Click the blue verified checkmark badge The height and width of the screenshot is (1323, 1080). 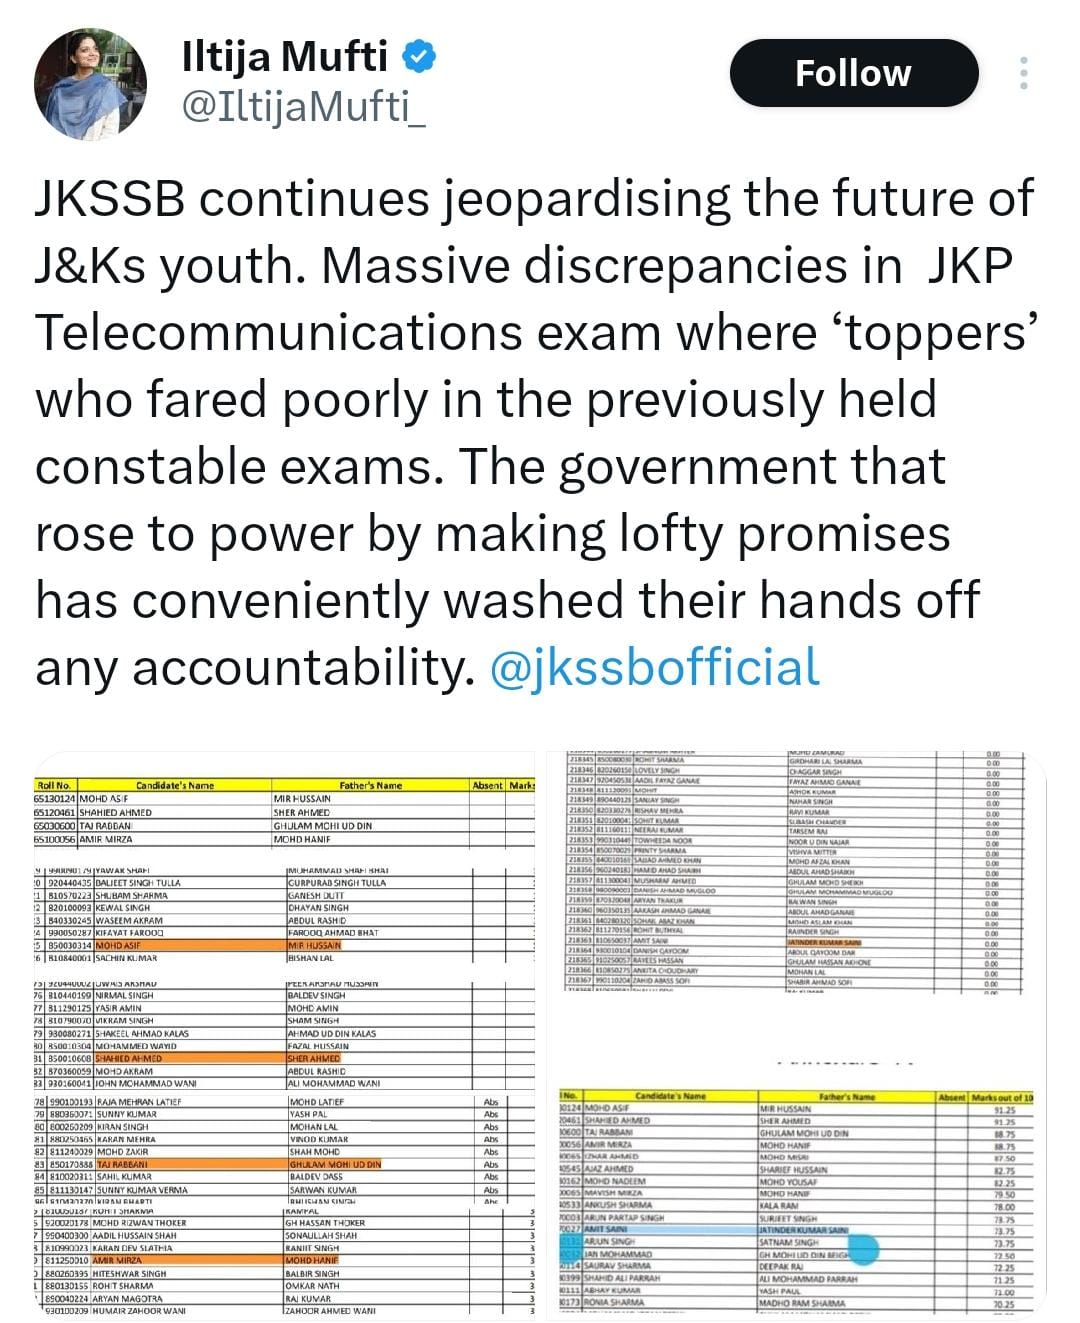pos(419,57)
